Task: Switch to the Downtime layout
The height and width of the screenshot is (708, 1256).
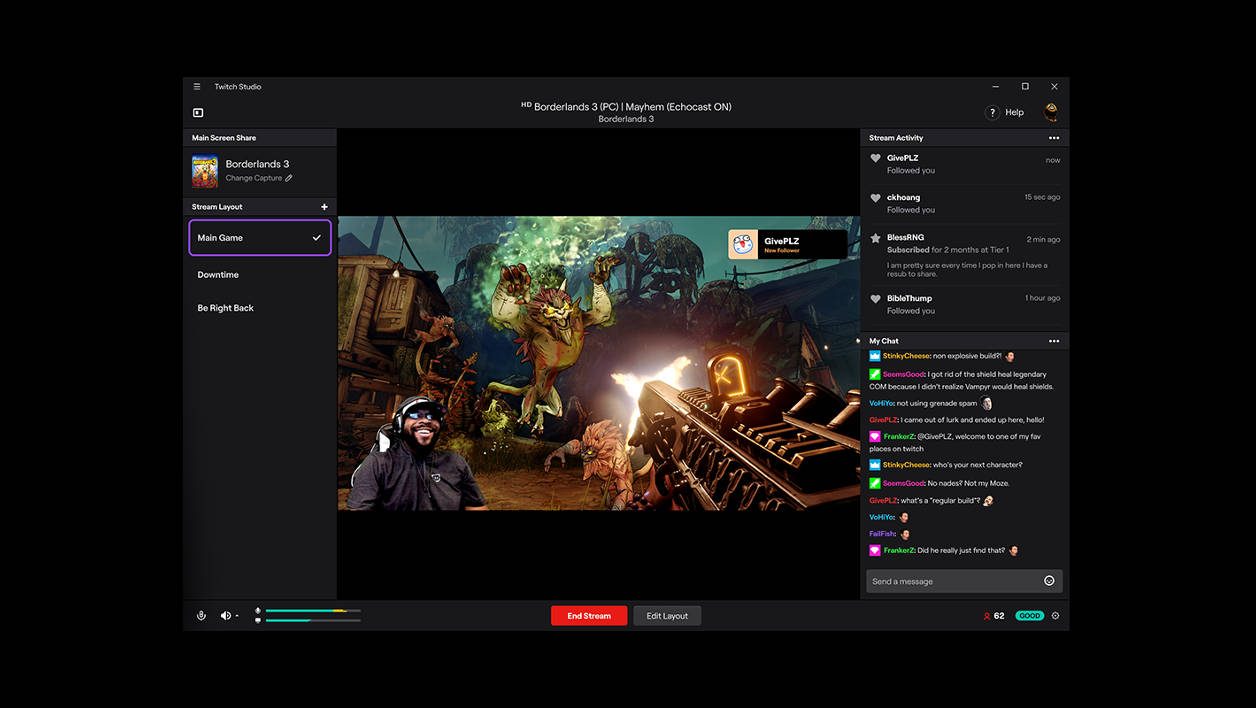Action: point(260,274)
